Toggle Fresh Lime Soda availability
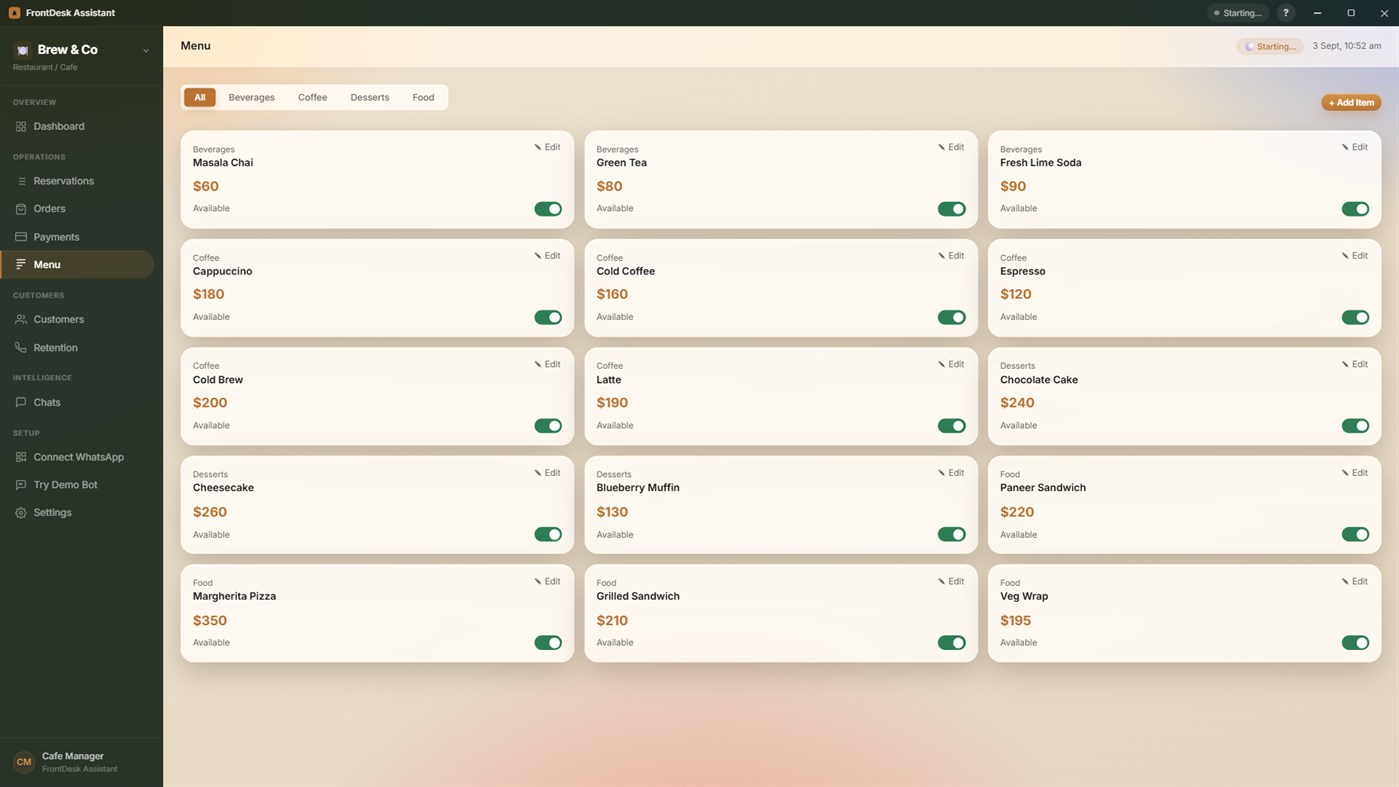Viewport: 1399px width, 787px height. click(x=1355, y=209)
